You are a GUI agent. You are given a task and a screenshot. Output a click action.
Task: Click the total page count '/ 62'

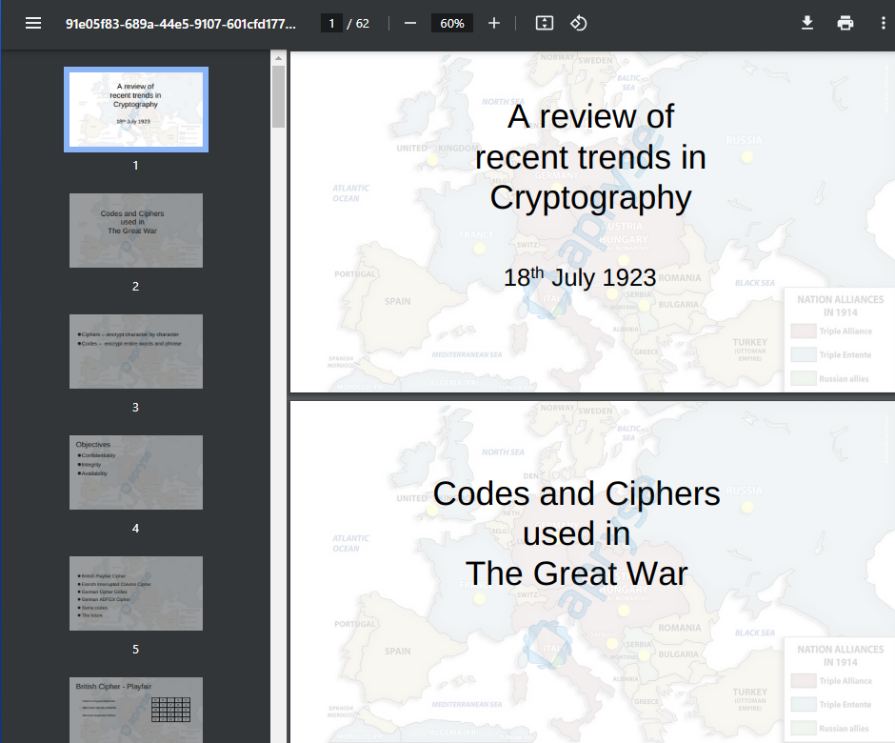tap(358, 23)
